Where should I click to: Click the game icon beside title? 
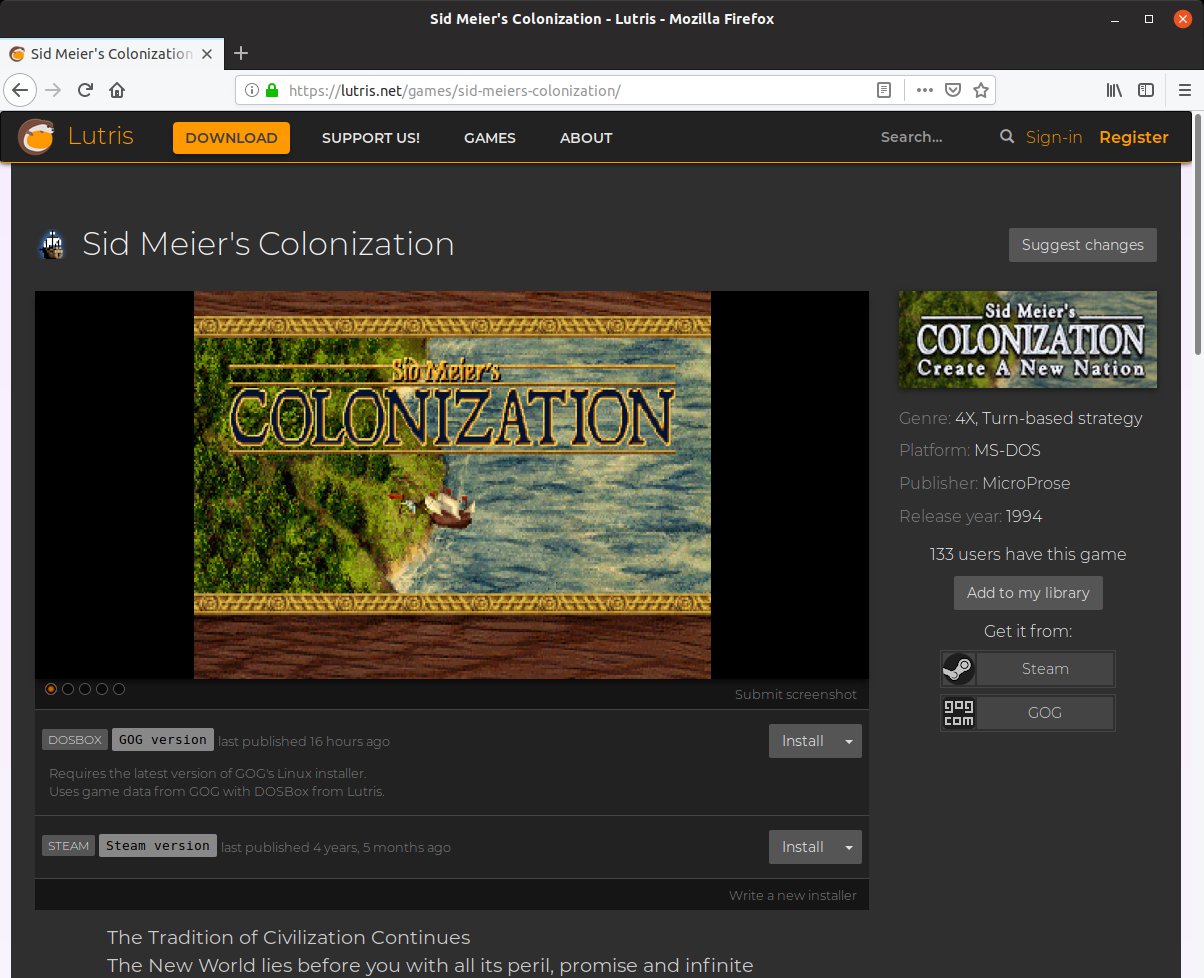(x=51, y=245)
